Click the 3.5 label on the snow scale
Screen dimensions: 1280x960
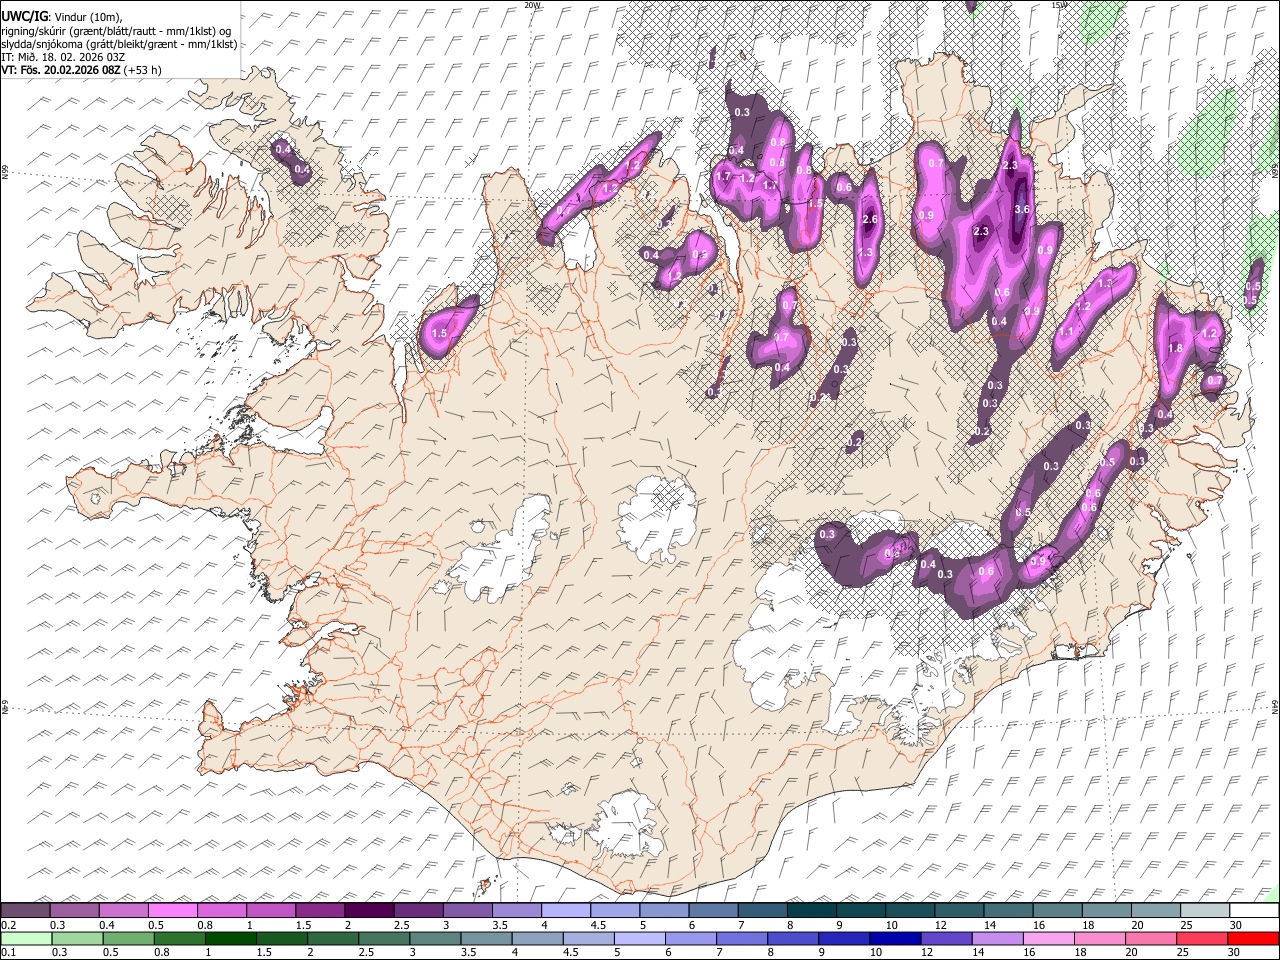coord(500,925)
